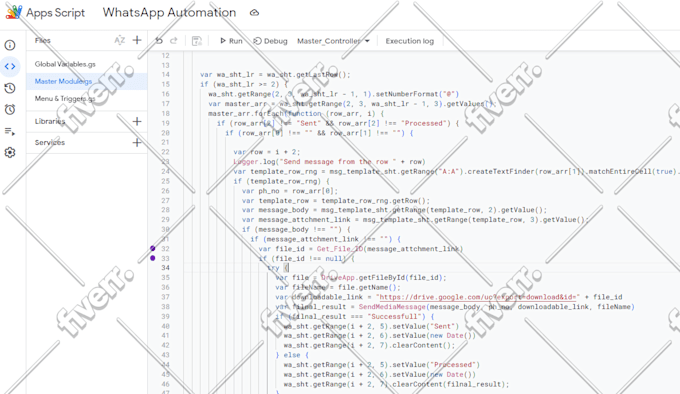Rename the WhatsApp Automation project title
The image size is (680, 394).
[x=169, y=13]
